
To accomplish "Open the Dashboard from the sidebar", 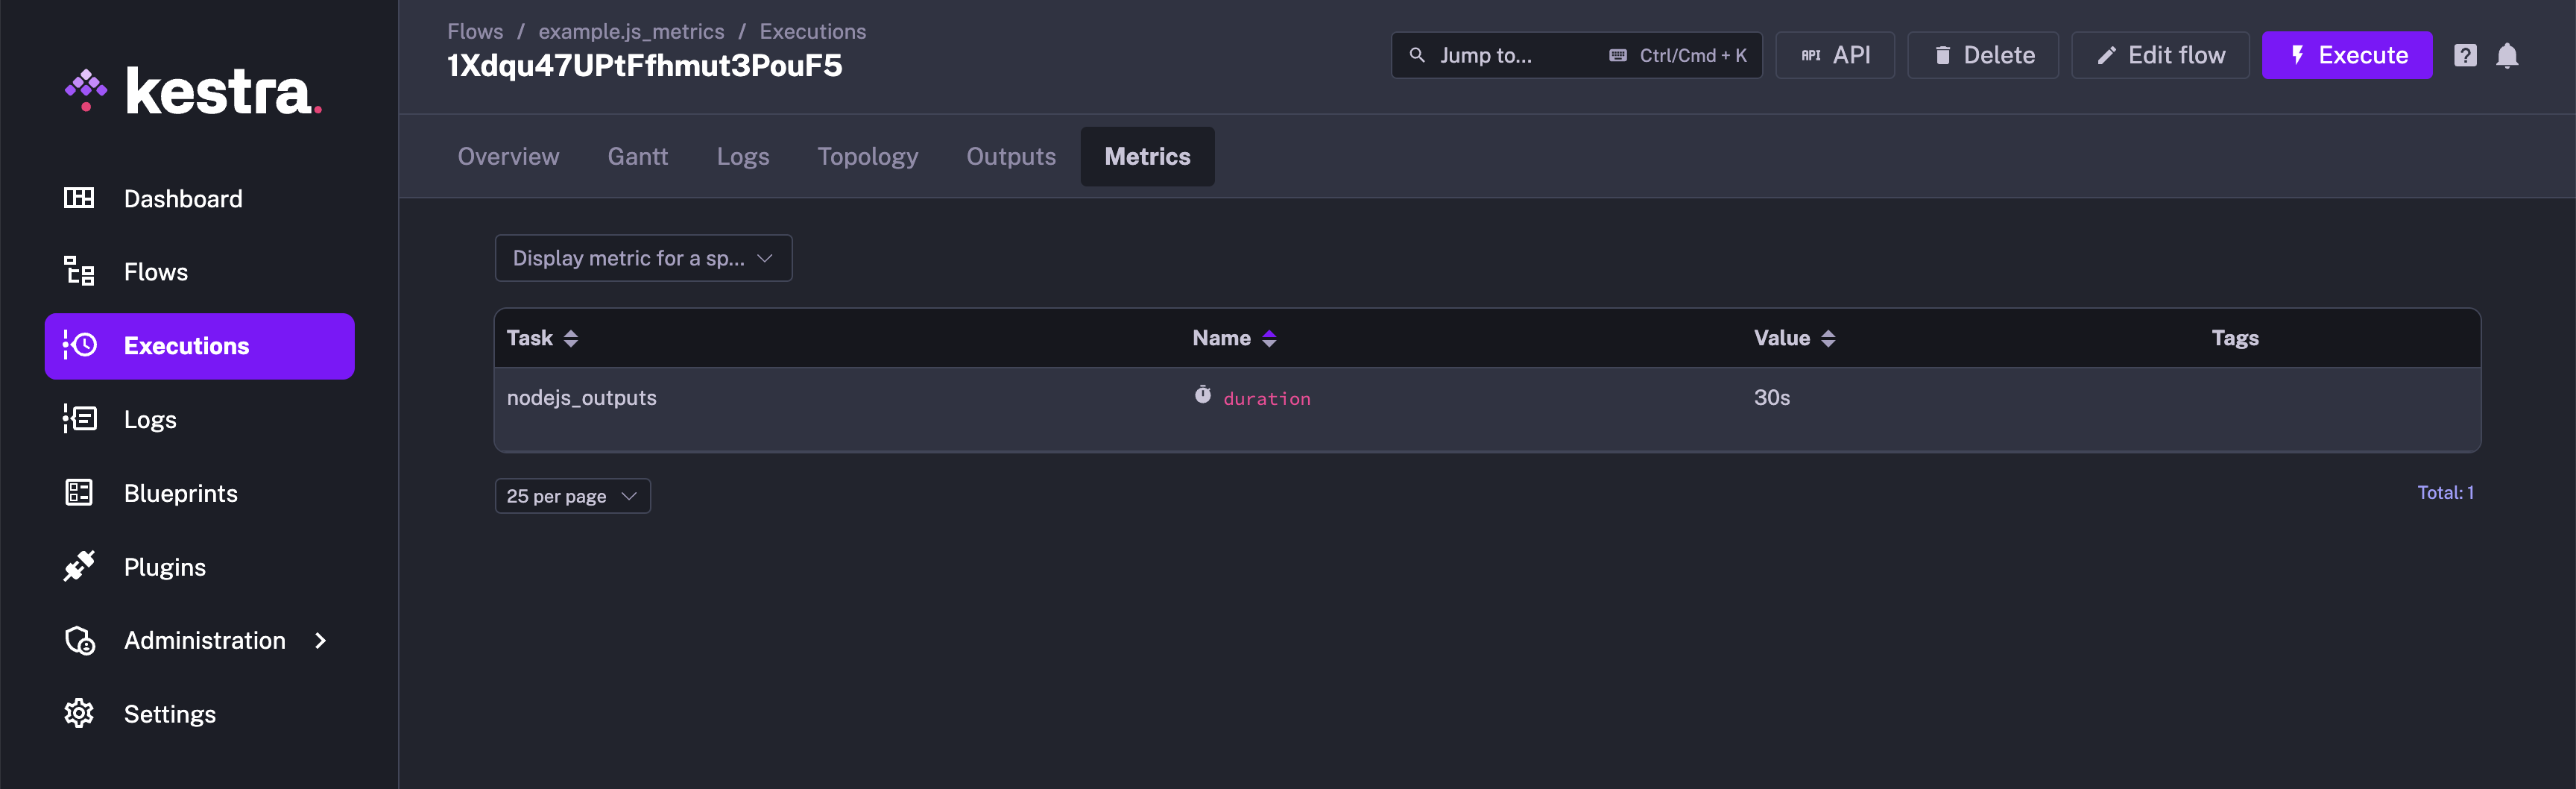I will click(183, 198).
